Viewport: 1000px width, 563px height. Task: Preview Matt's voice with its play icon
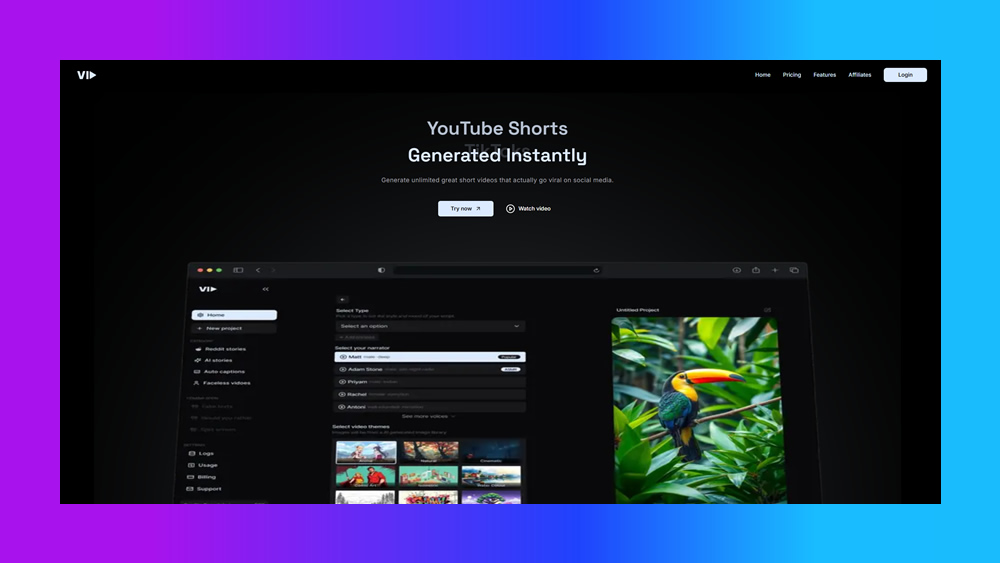tap(342, 357)
